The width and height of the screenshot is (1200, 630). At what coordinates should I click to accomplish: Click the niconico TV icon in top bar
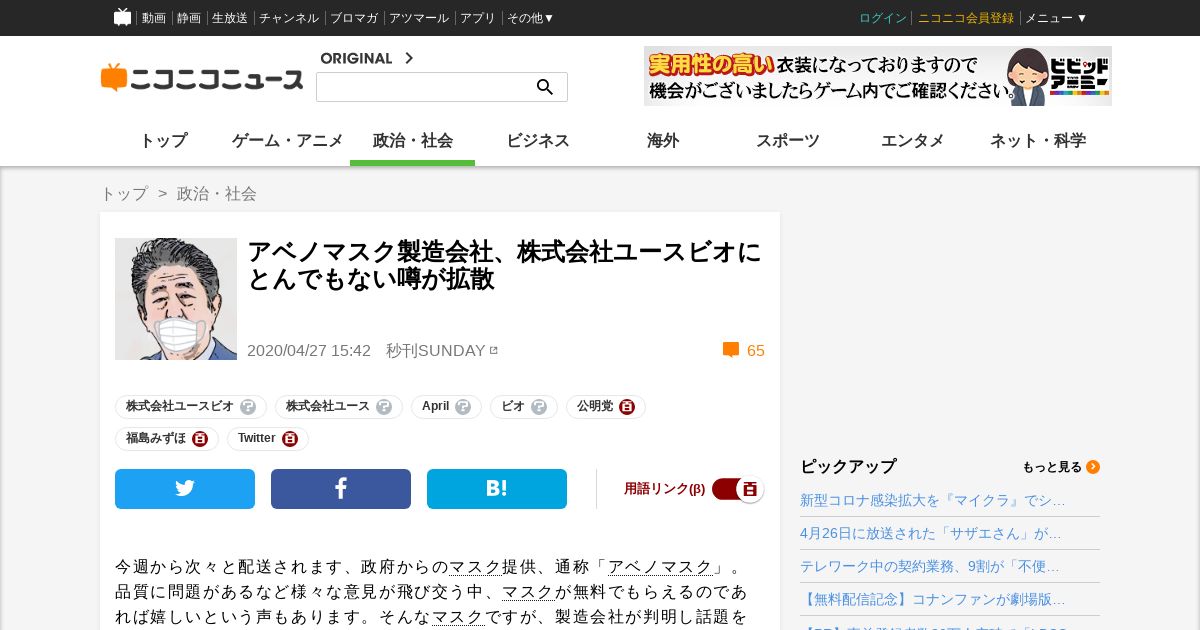pos(122,17)
